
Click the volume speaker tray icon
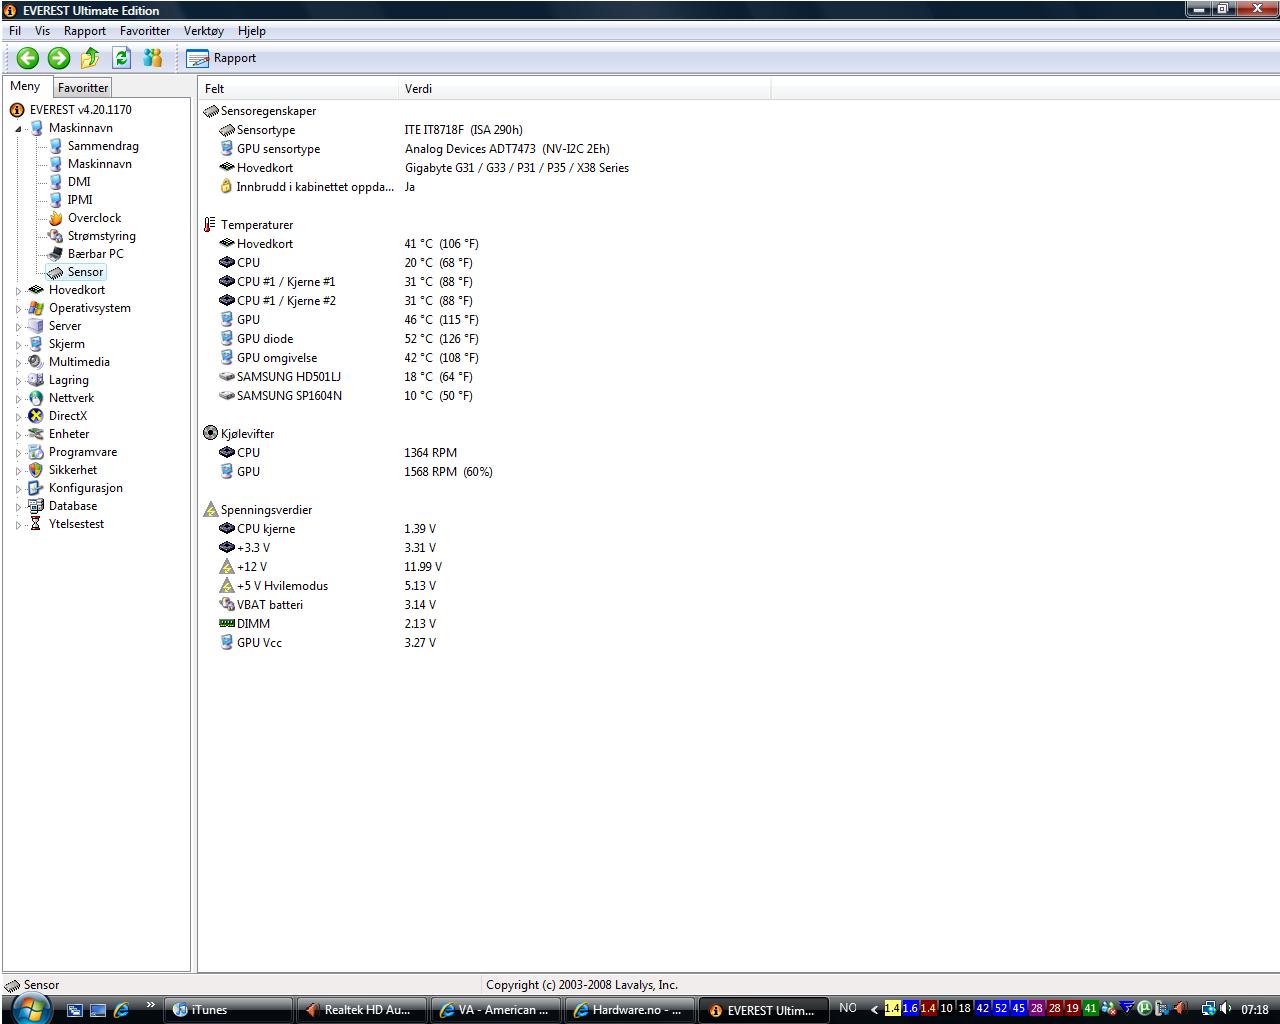1226,1009
